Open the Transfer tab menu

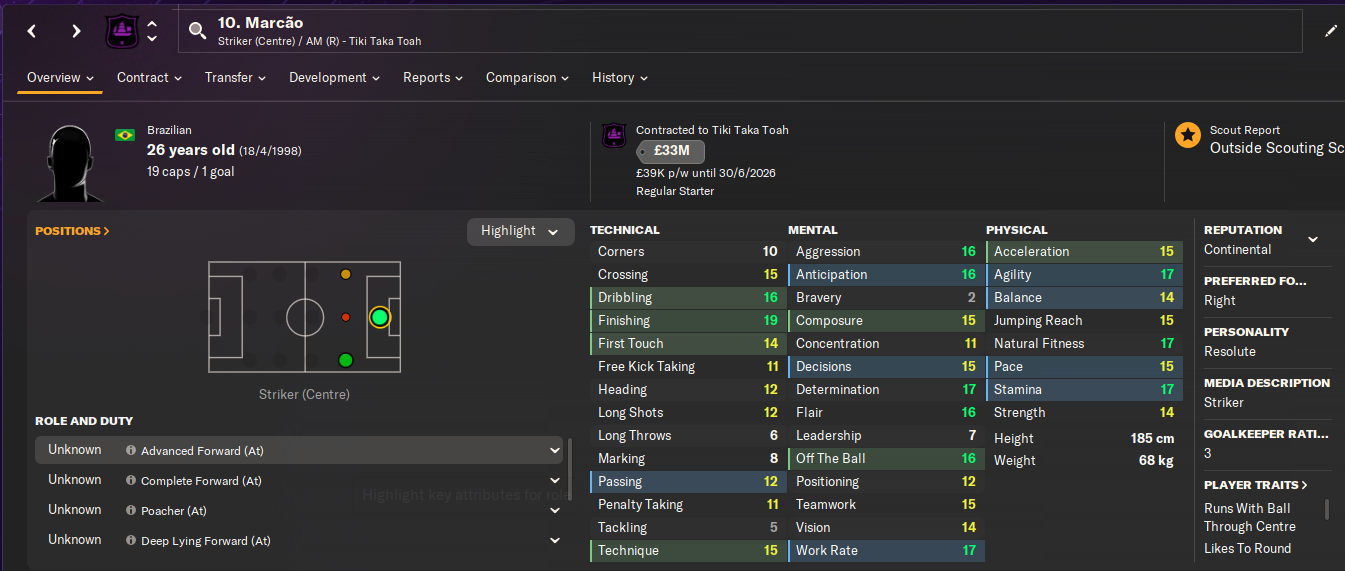click(x=235, y=78)
